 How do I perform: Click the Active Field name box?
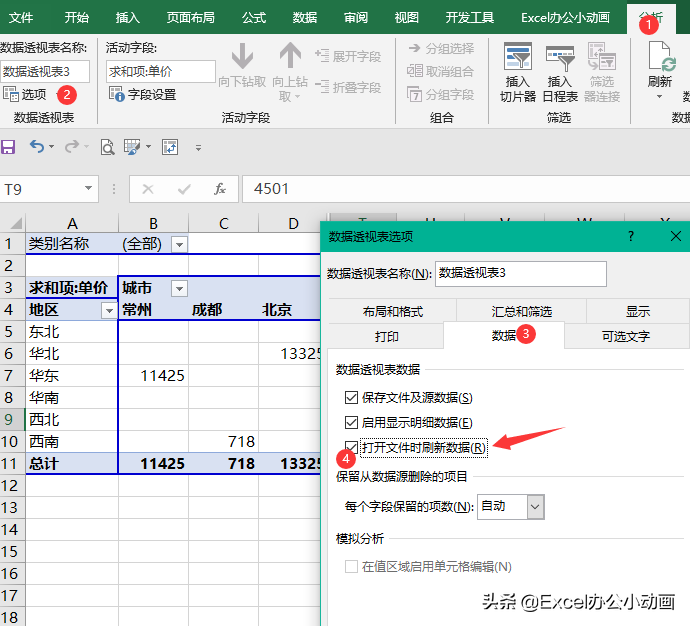pyautogui.click(x=161, y=71)
